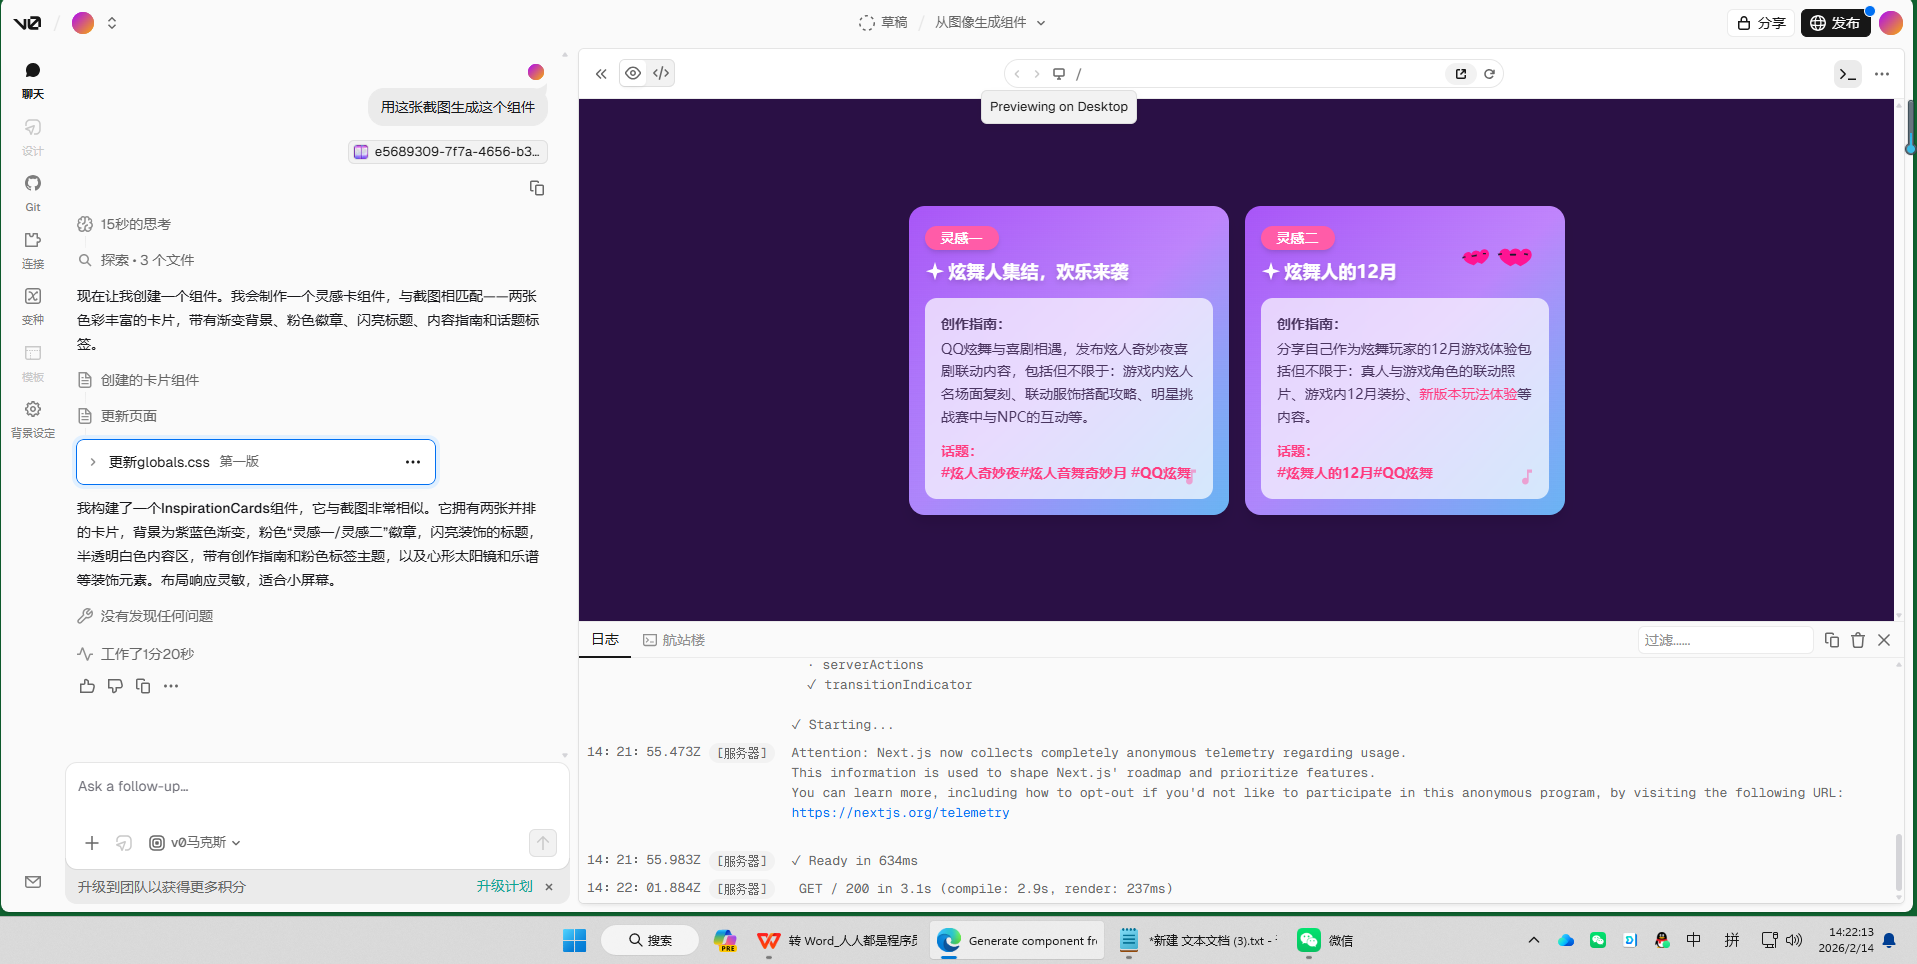Give a thumbs up to the response
Viewport: 1917px width, 964px height.
tap(87, 686)
